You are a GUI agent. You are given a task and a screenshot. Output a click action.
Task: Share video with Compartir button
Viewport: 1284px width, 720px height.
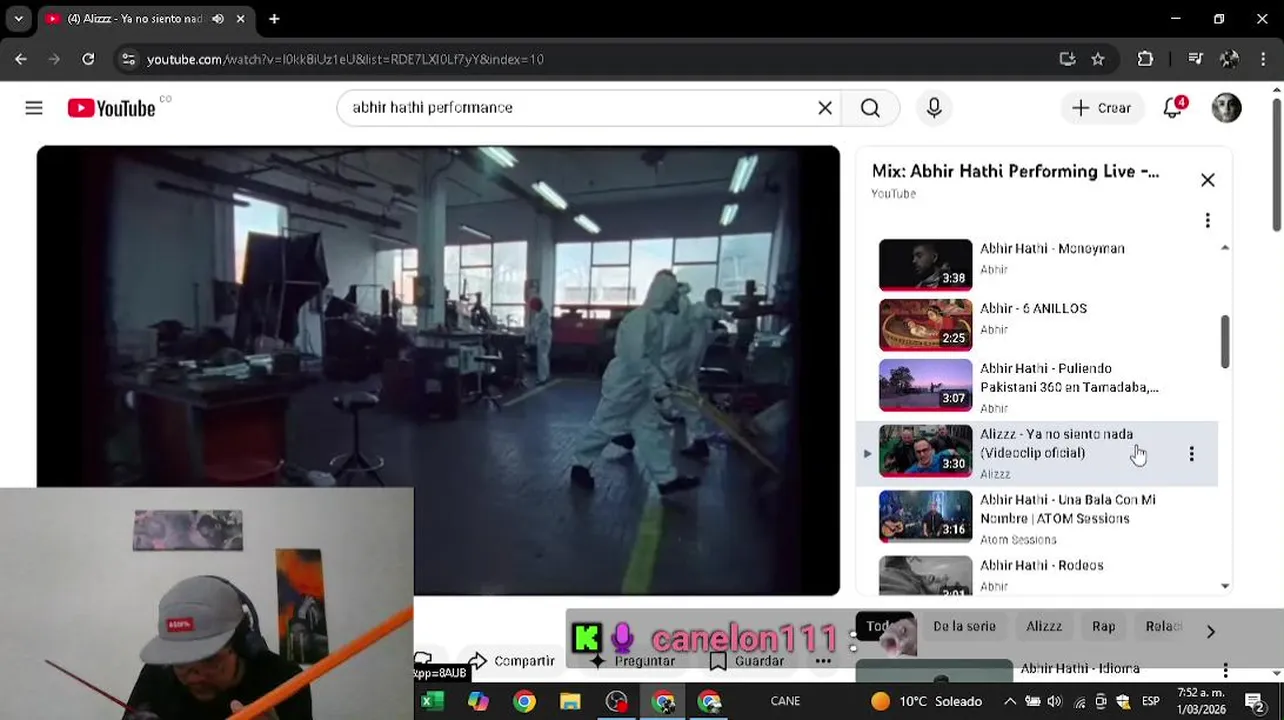point(511,661)
